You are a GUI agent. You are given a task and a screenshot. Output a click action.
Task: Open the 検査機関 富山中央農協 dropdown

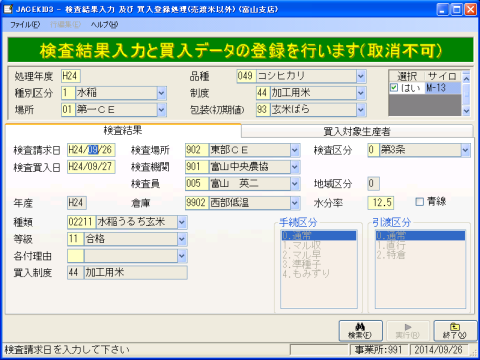(295, 167)
